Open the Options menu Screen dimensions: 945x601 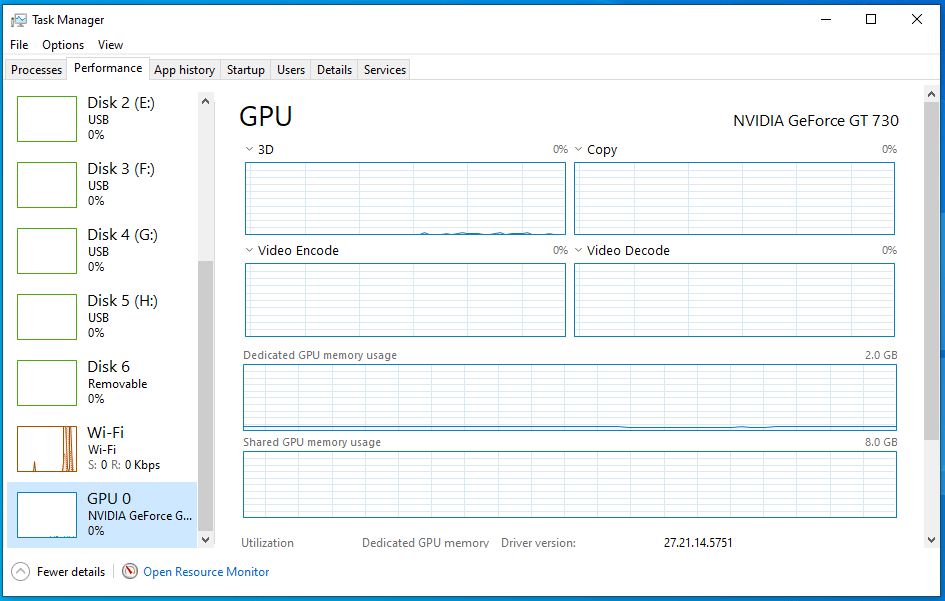point(63,45)
